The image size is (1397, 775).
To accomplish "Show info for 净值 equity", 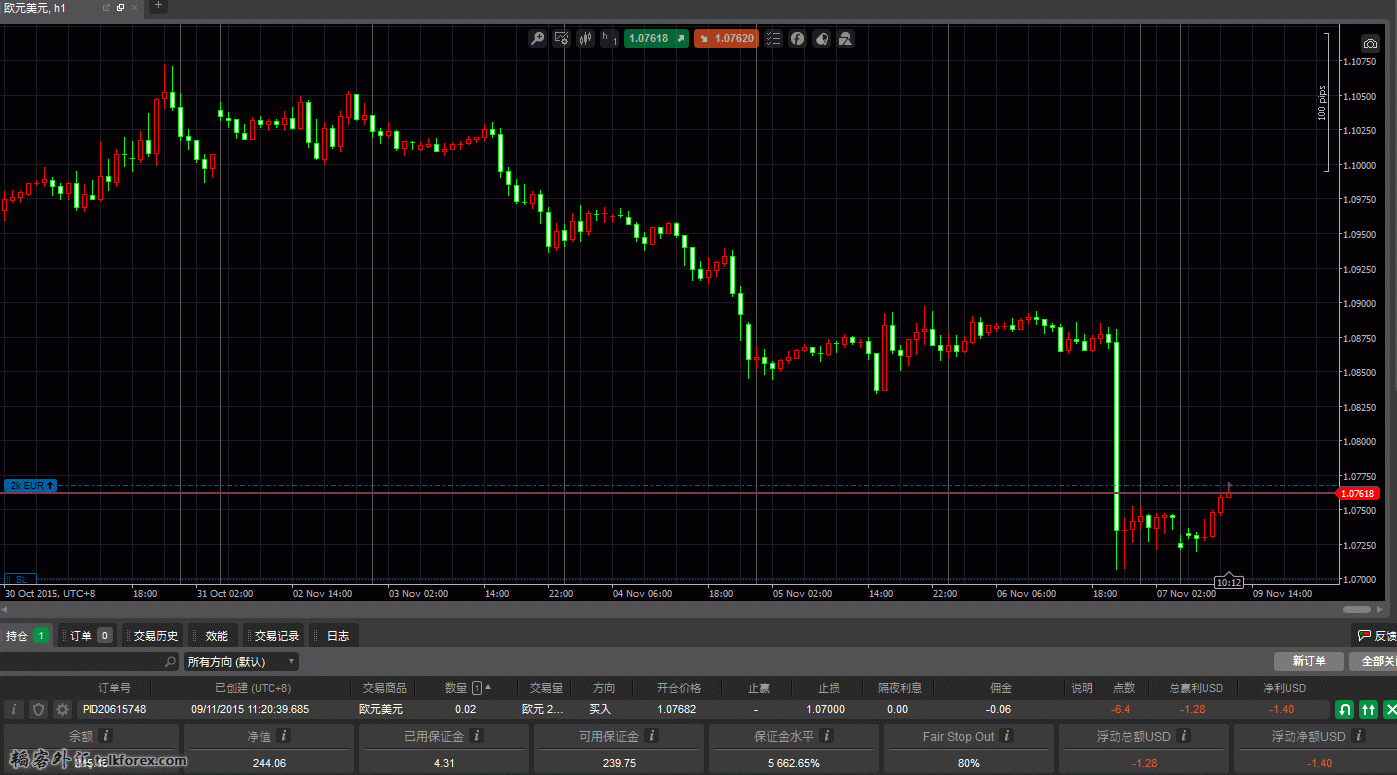I will tap(283, 736).
